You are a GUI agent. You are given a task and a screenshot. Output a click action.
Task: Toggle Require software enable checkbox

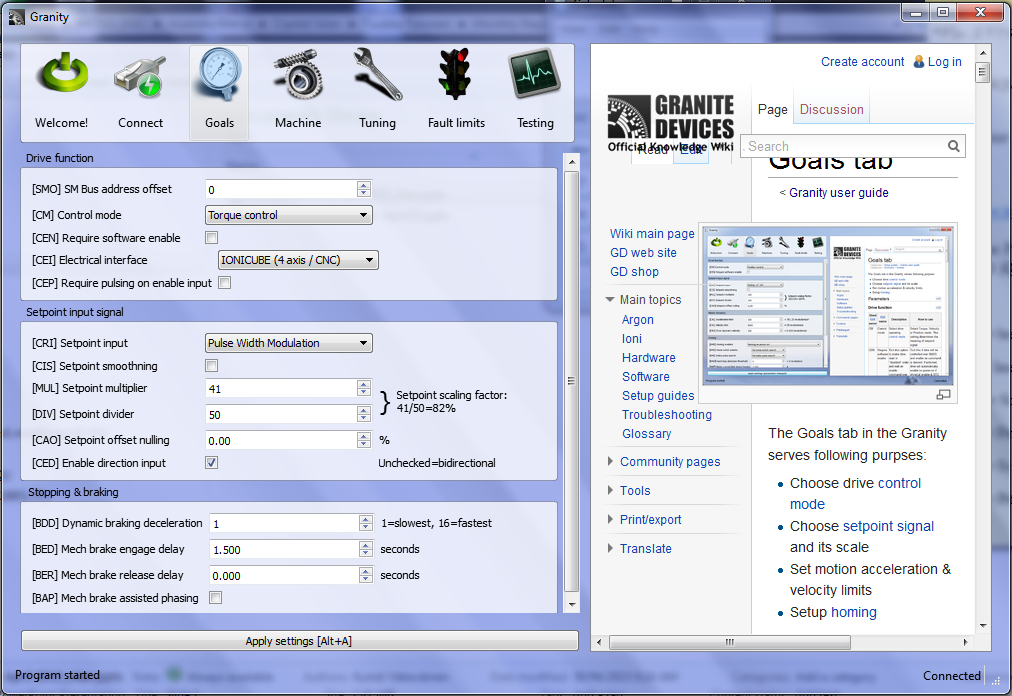pyautogui.click(x=212, y=238)
